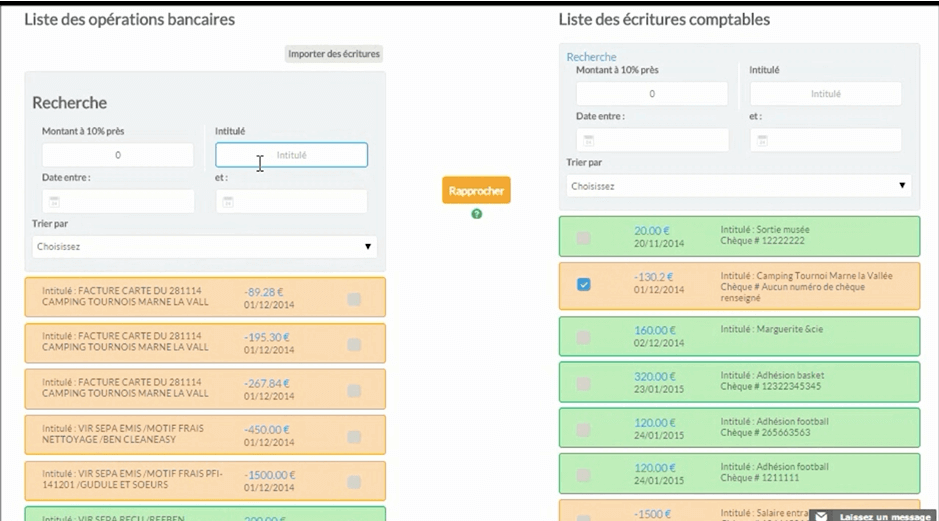Click the green help icon below Rapprocher
This screenshot has width=939, height=521.
click(477, 214)
